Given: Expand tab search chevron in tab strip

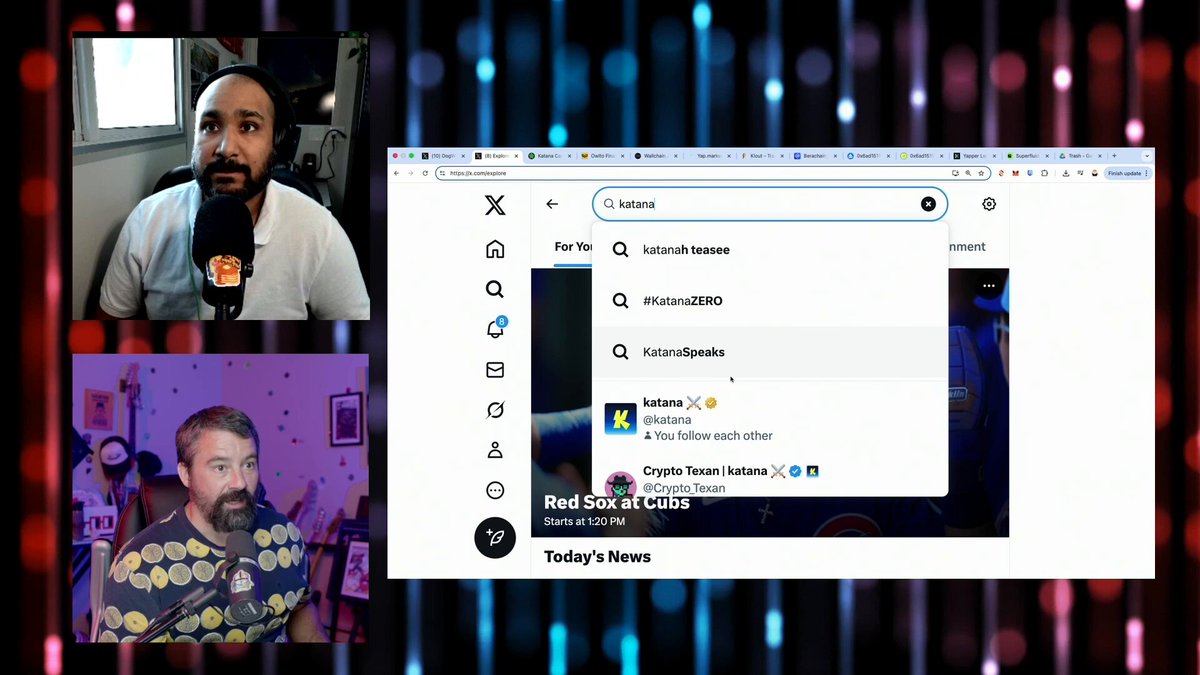Looking at the screenshot, I should click(1146, 156).
